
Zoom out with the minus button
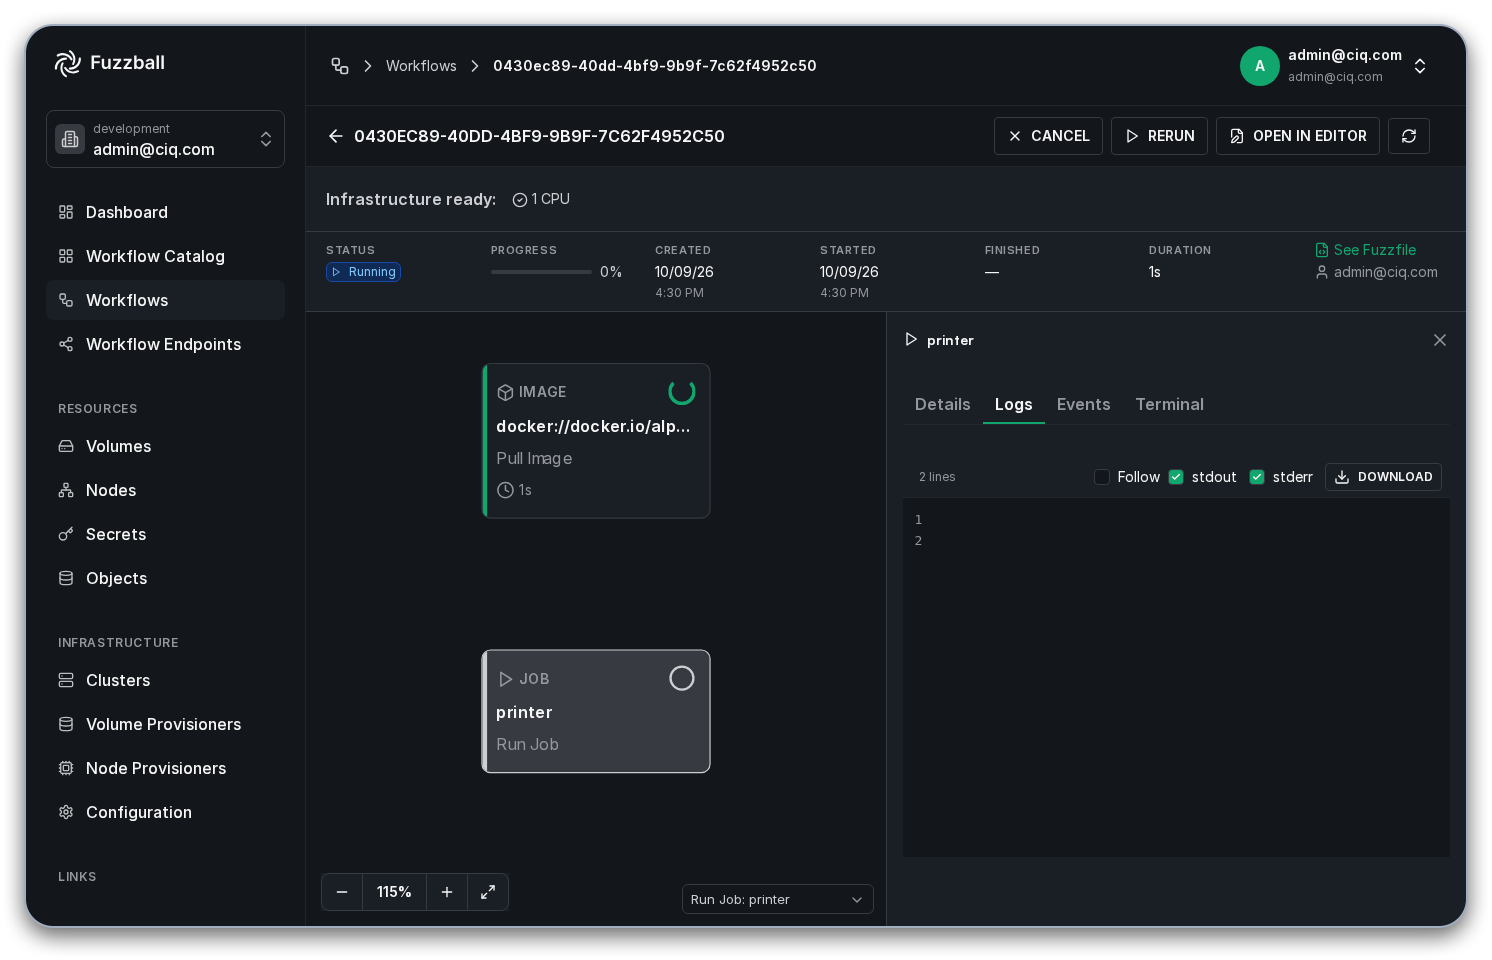click(x=342, y=892)
